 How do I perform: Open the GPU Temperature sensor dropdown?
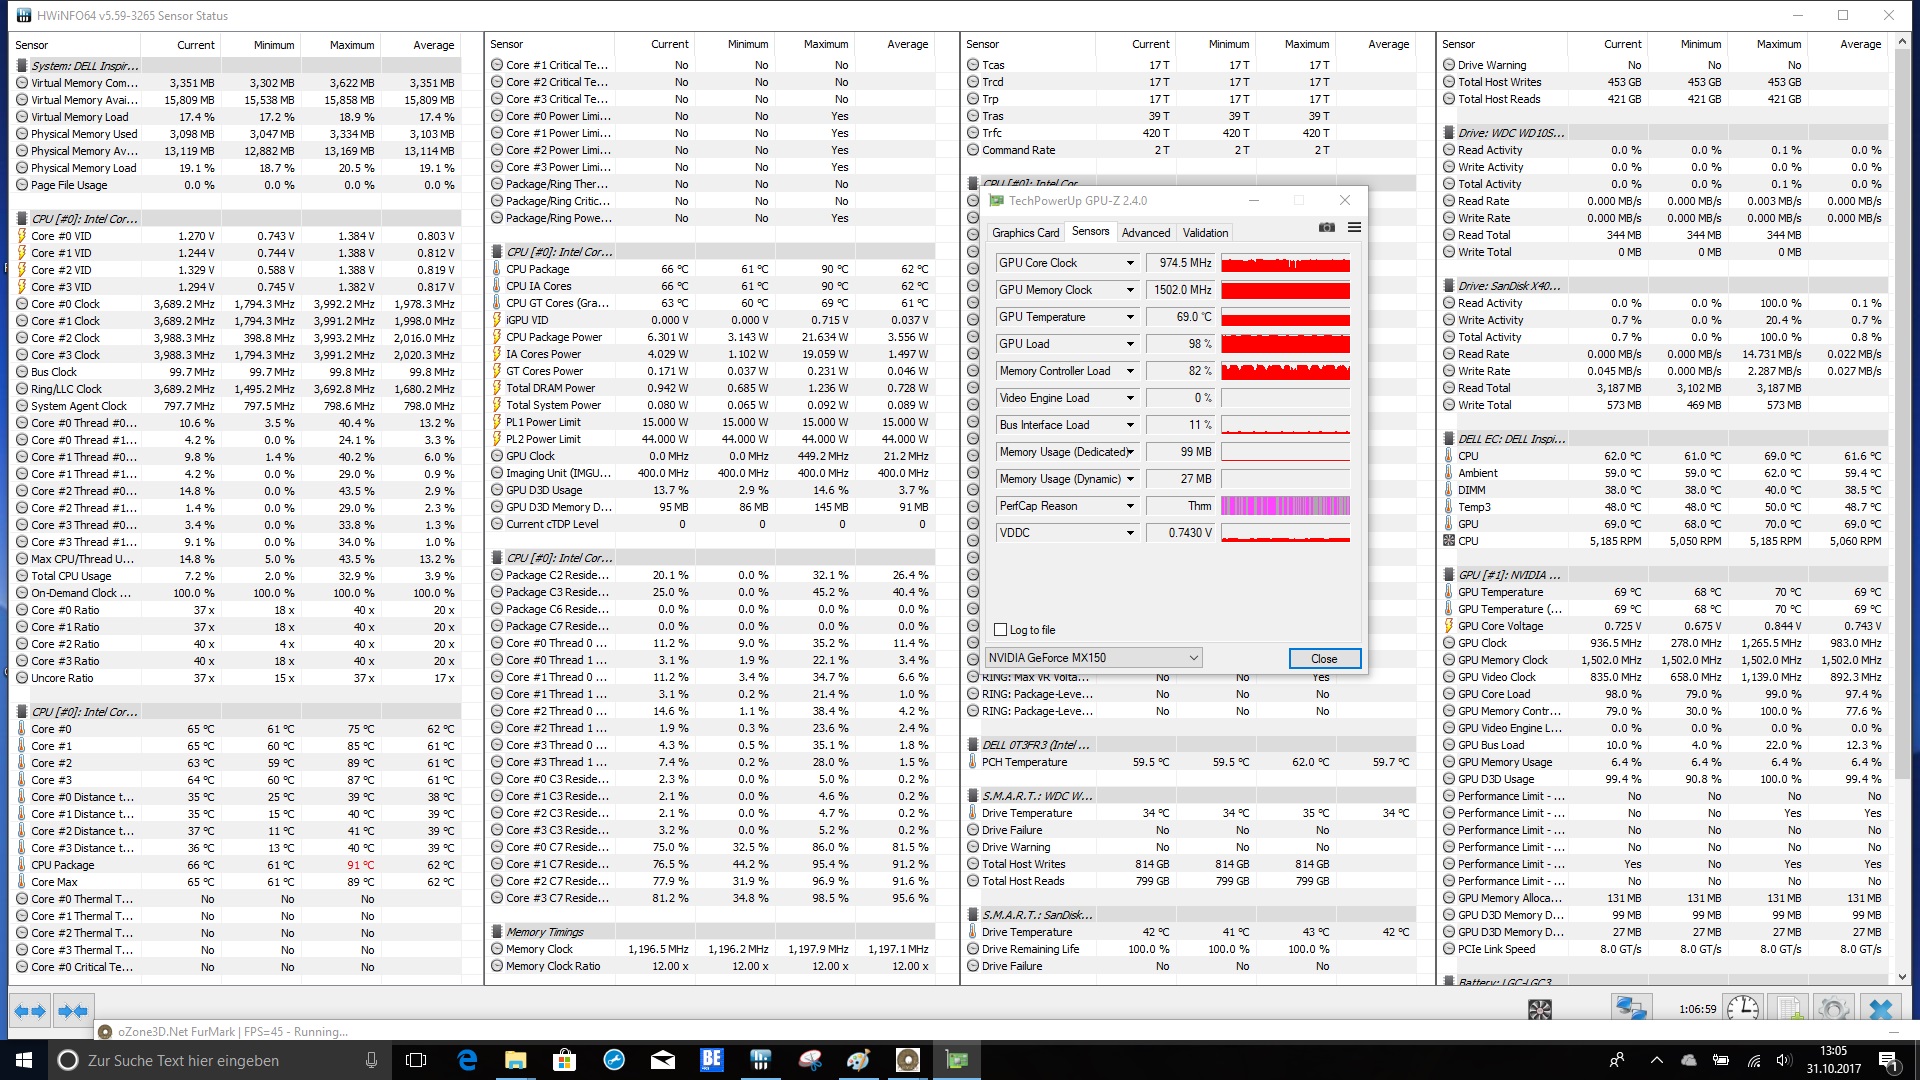1130,317
